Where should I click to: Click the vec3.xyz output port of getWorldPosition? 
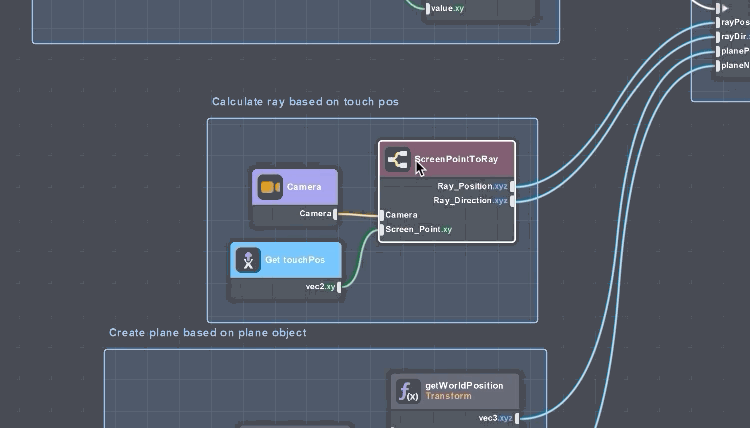pos(517,418)
